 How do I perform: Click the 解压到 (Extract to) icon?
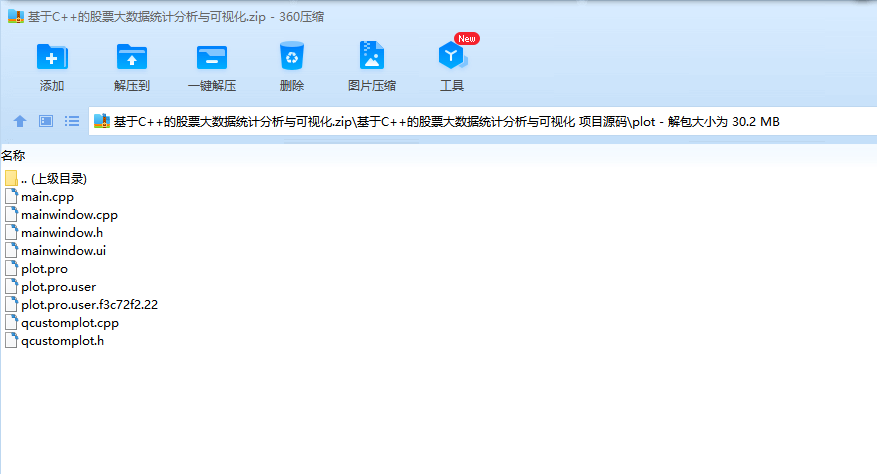click(x=132, y=57)
